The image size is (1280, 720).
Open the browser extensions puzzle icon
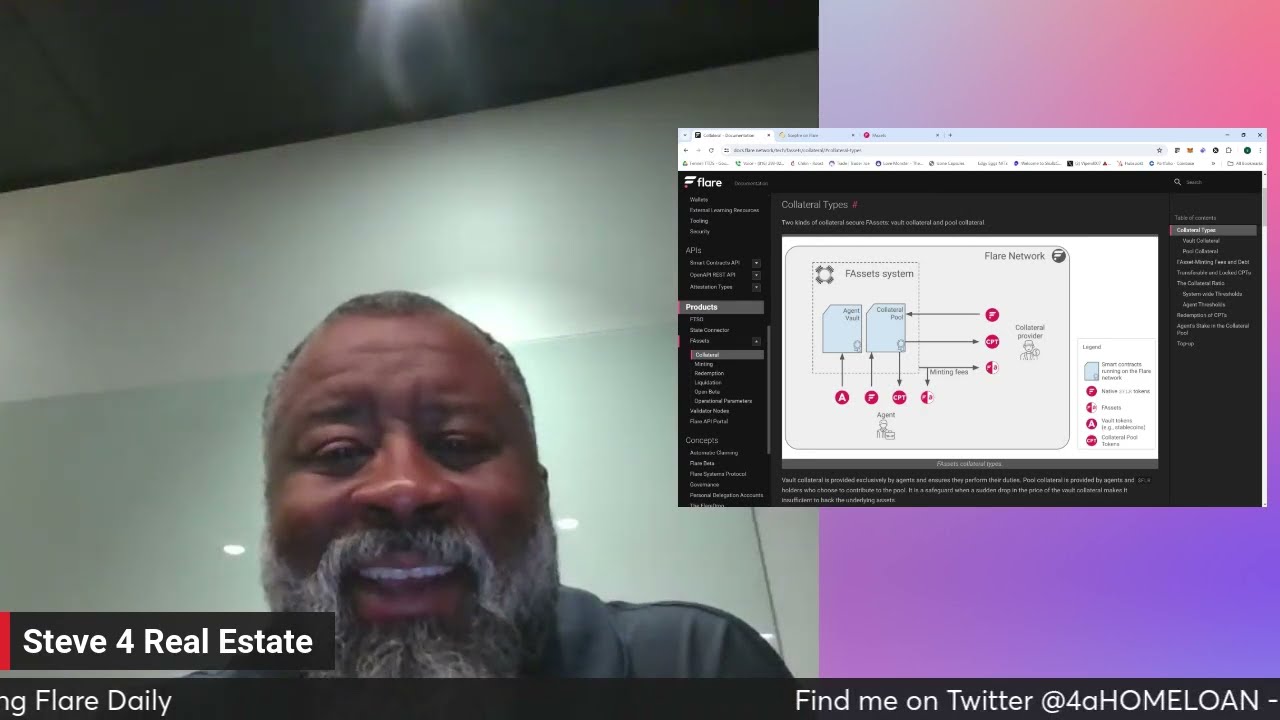point(1229,150)
